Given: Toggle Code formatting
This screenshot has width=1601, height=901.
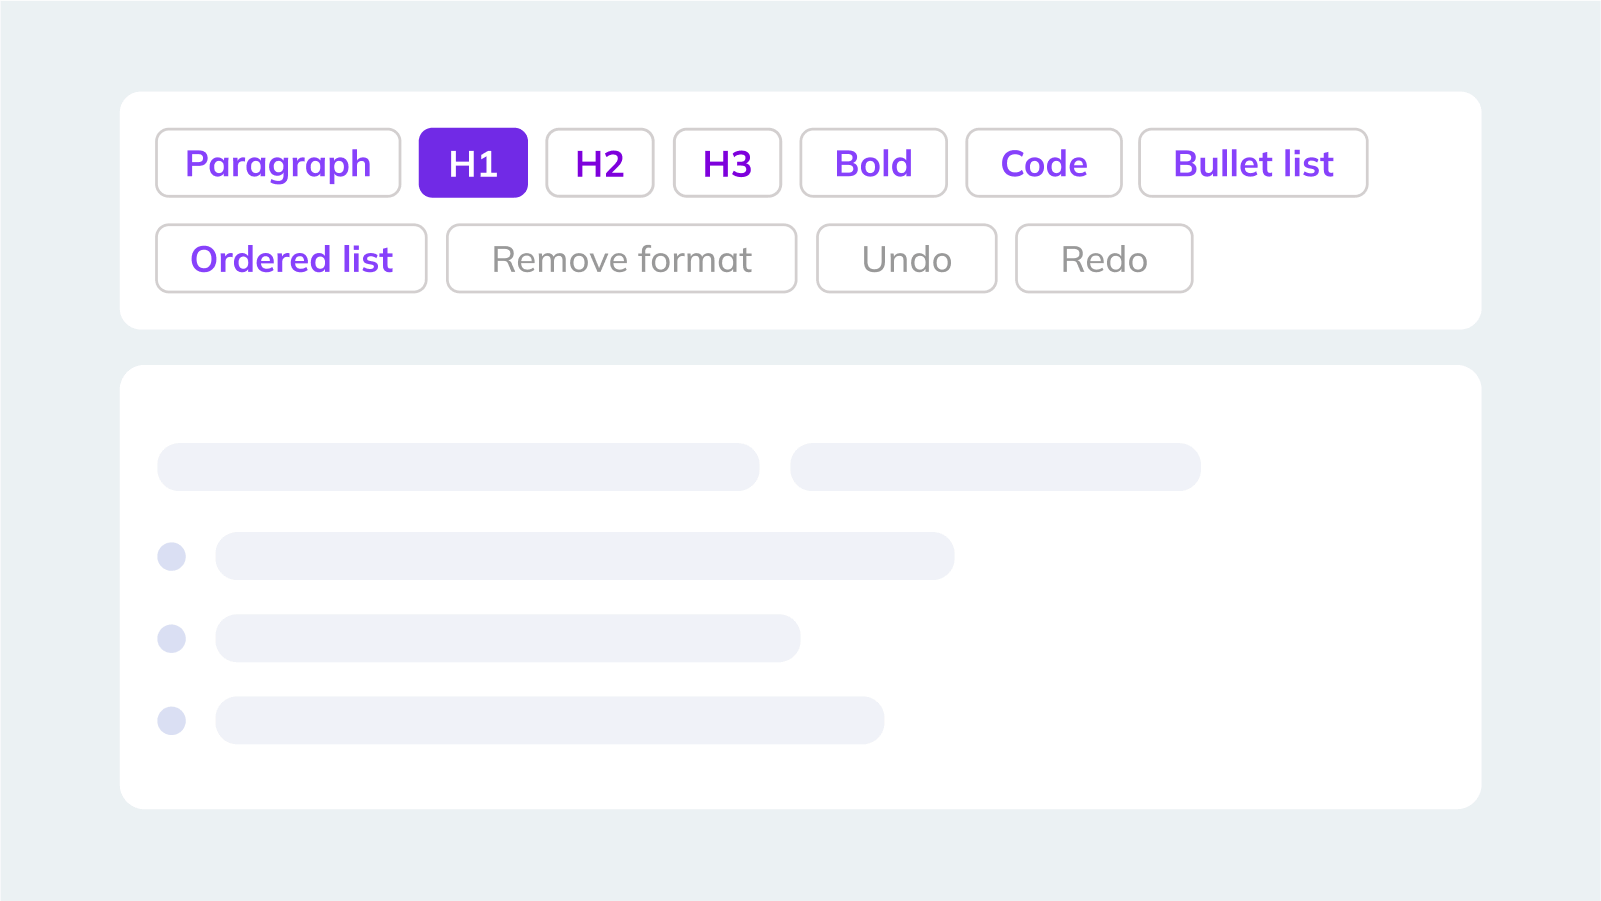Looking at the screenshot, I should 1044,163.
